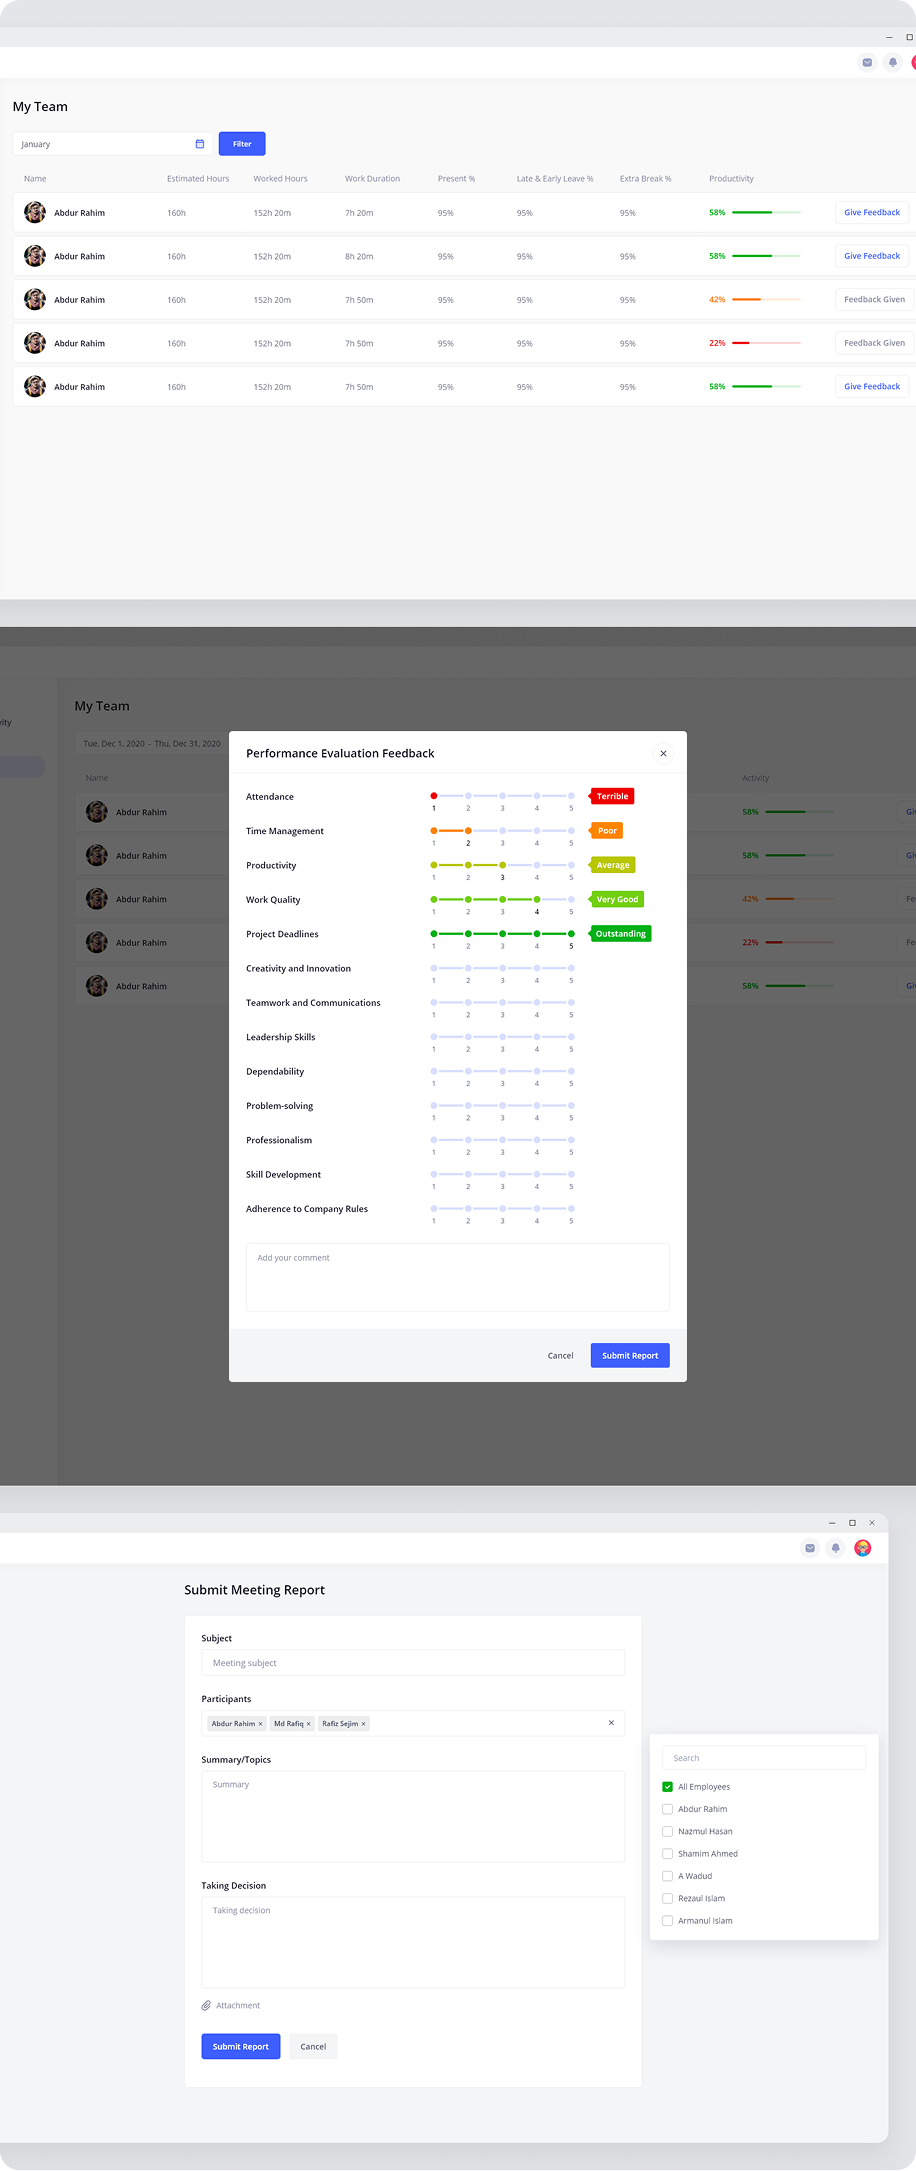Click the Filter button
The image size is (916, 2171).
(x=242, y=144)
